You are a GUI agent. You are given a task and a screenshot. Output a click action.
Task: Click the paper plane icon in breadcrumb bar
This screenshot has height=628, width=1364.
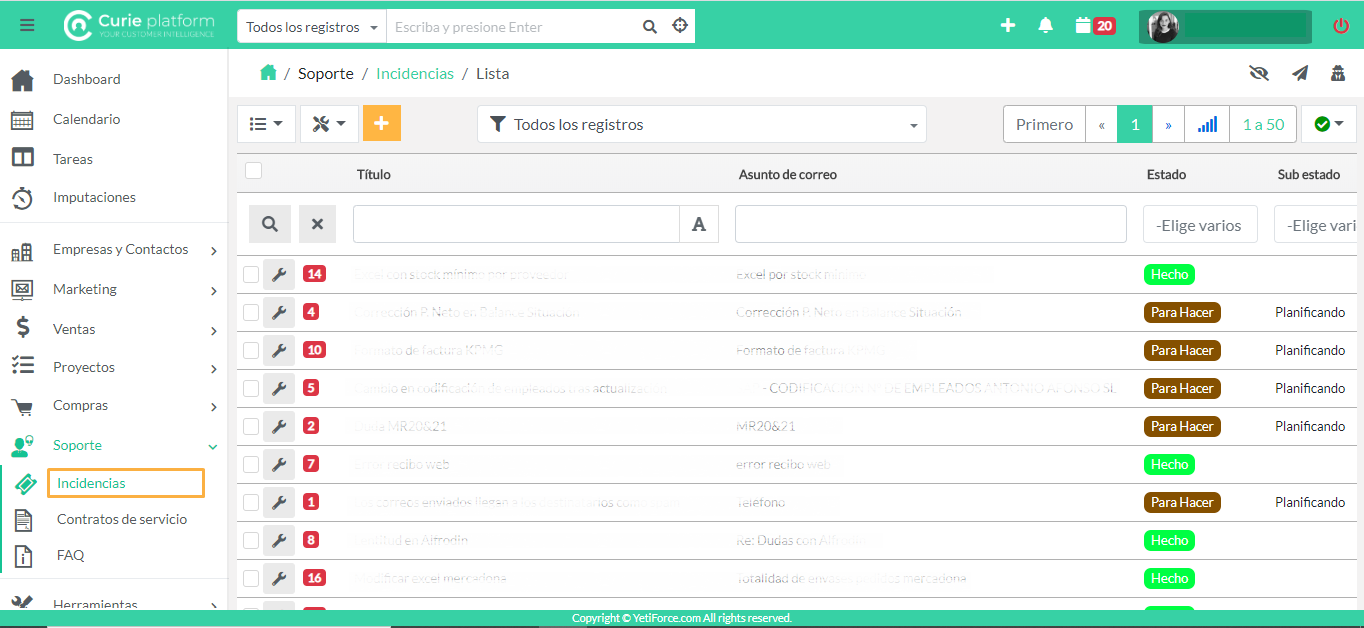pyautogui.click(x=1299, y=73)
